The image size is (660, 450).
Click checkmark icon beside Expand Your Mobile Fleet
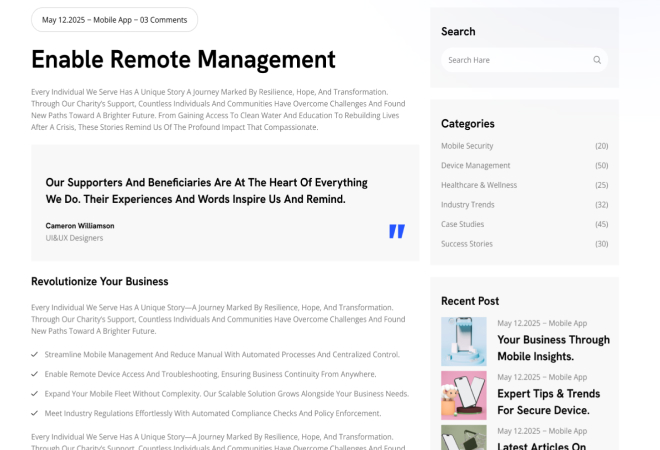pos(35,394)
